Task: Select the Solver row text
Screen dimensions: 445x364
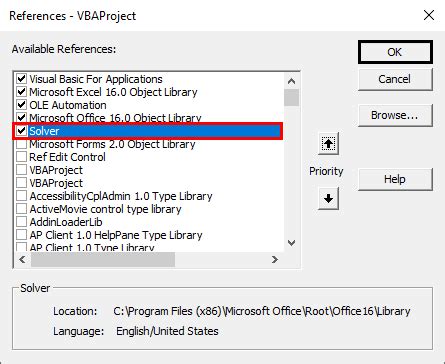Action: 44,131
